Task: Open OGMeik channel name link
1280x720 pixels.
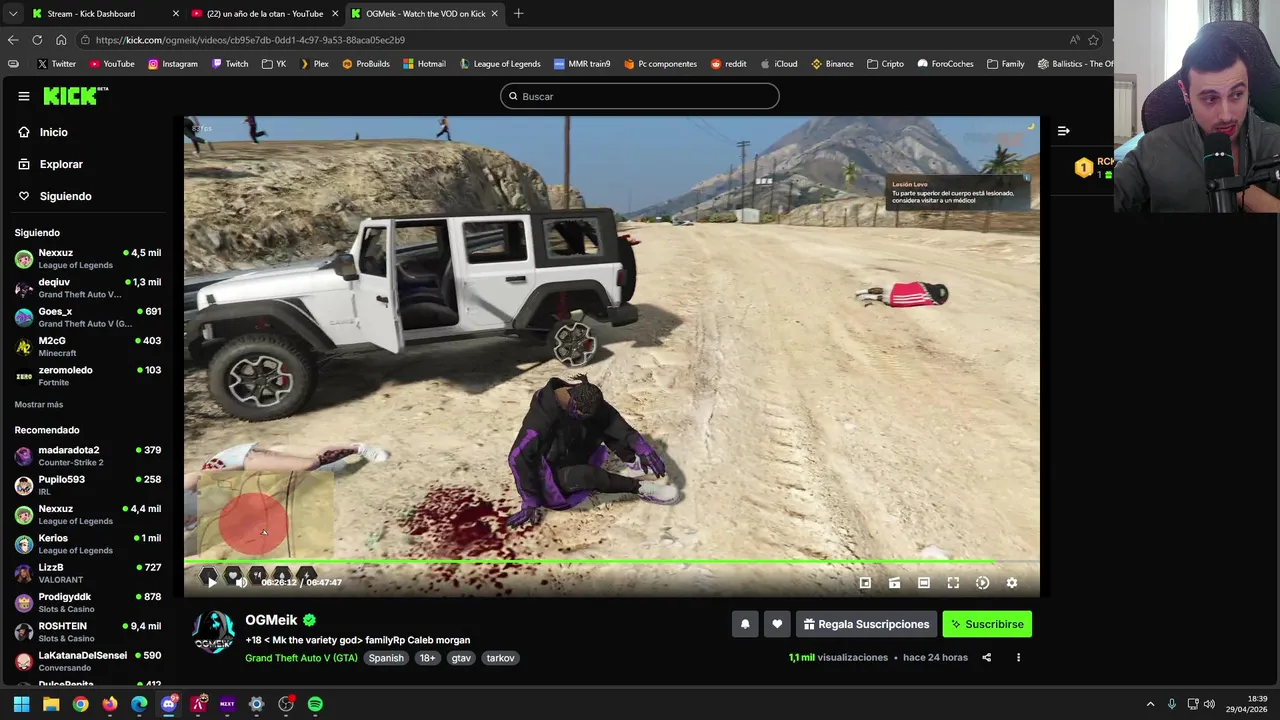Action: tap(271, 620)
